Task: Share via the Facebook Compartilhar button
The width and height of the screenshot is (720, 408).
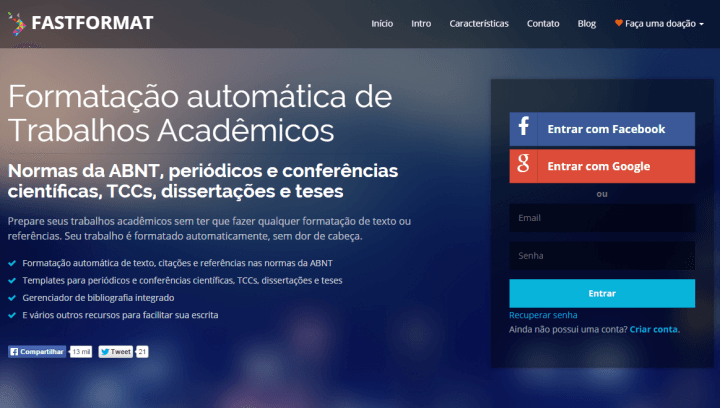Action: (37, 352)
